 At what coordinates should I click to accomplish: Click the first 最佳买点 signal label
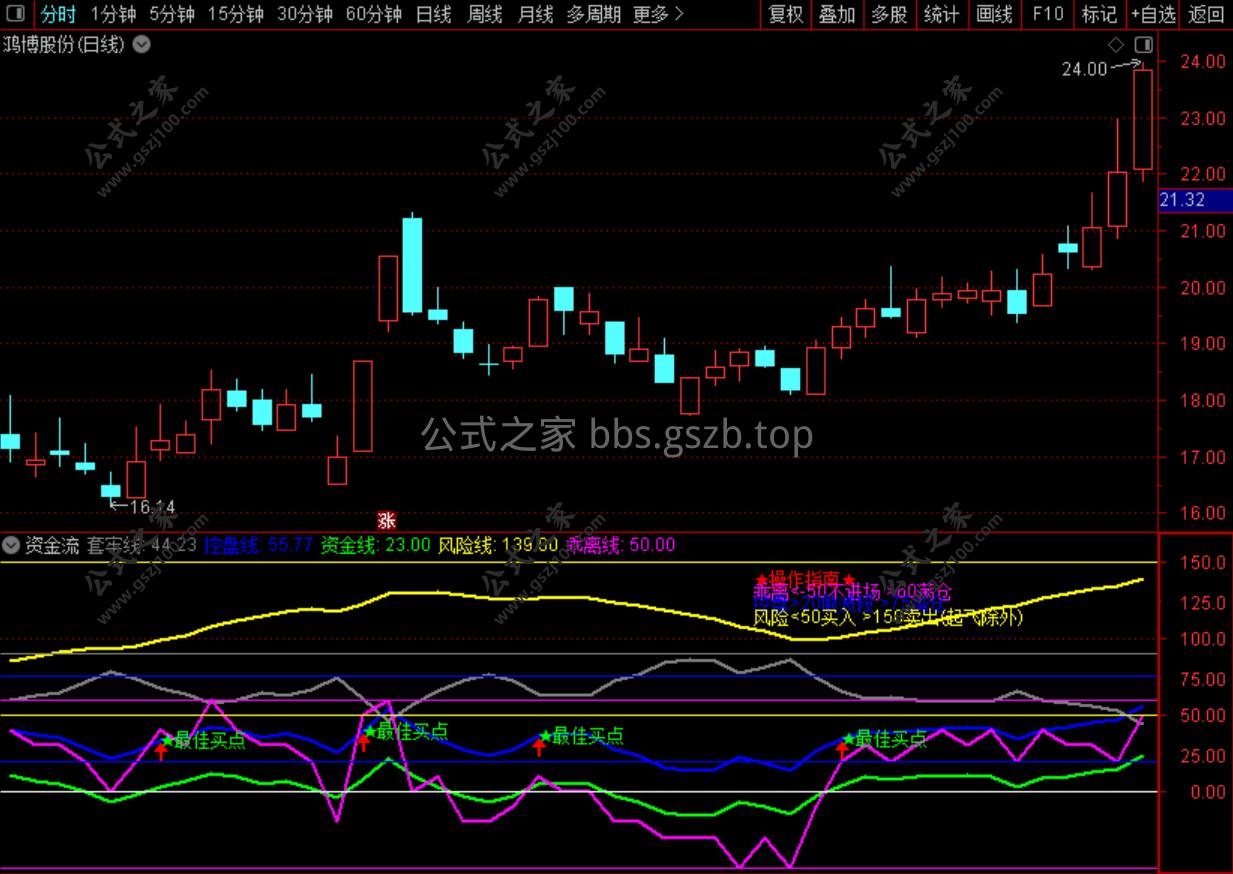pos(210,741)
